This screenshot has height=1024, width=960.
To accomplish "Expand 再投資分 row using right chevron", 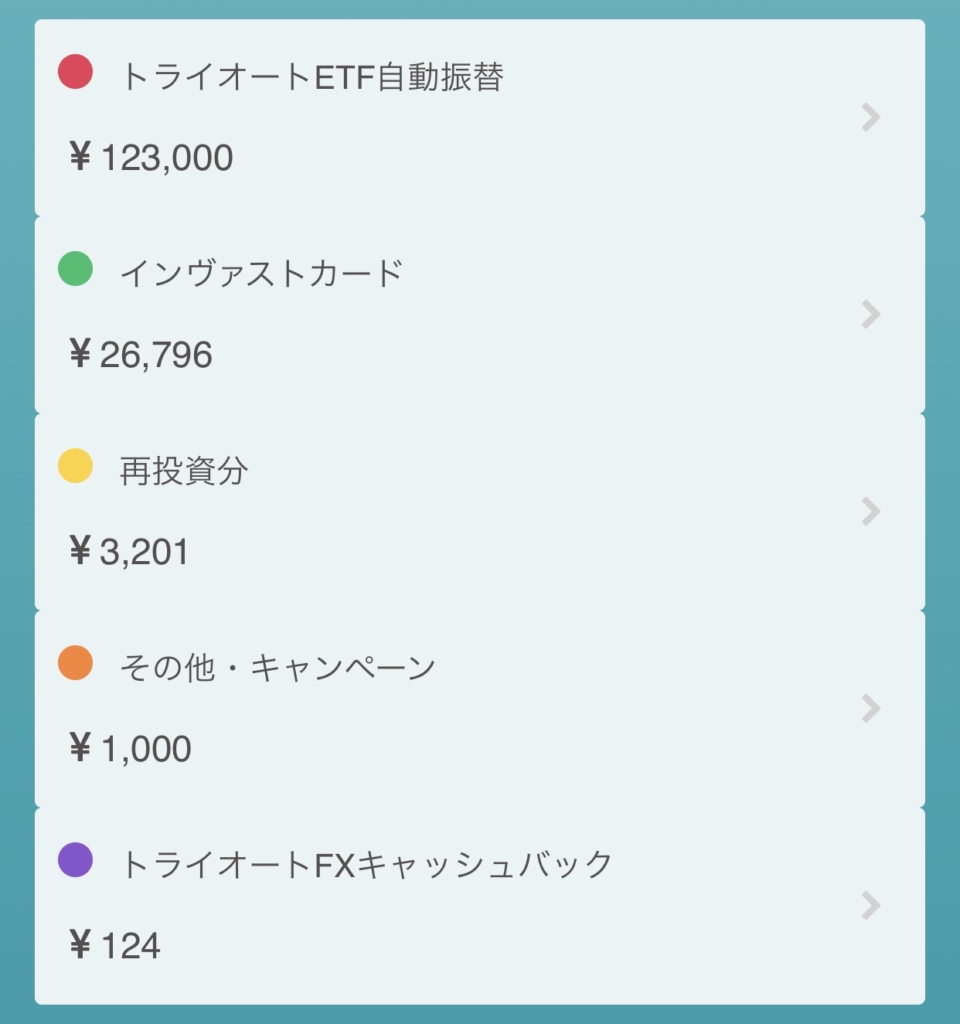I will 871,511.
